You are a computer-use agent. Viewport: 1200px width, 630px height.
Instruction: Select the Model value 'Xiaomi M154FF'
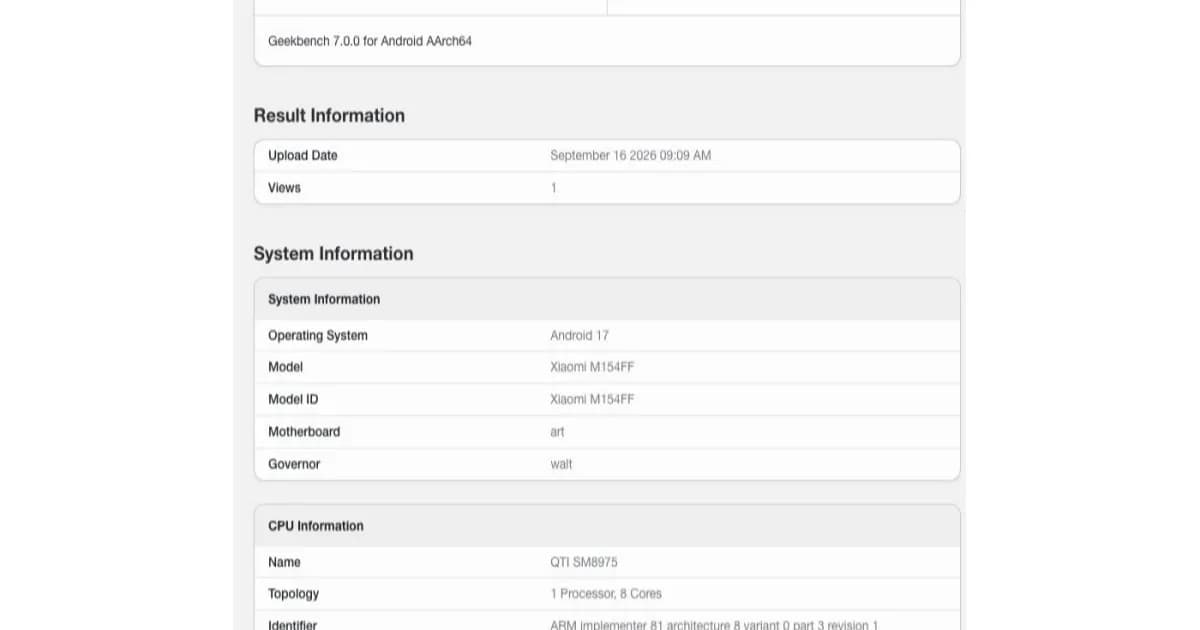[592, 367]
